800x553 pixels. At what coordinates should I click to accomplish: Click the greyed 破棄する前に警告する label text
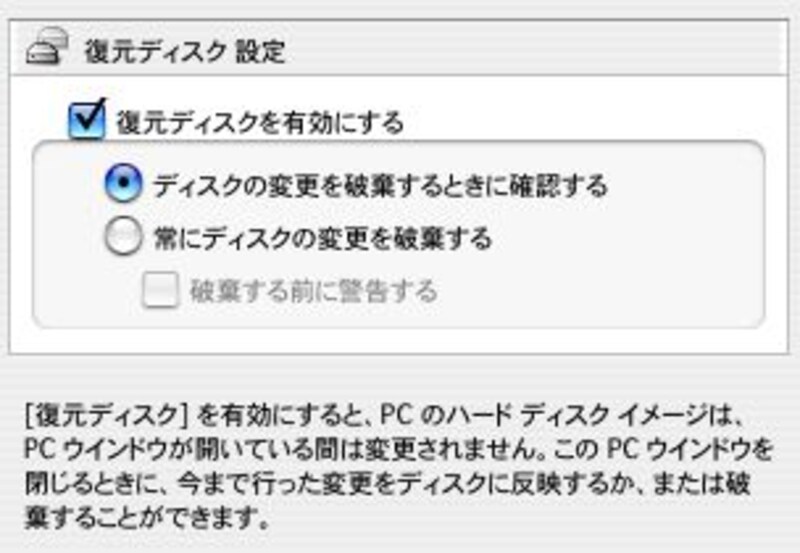pos(314,291)
